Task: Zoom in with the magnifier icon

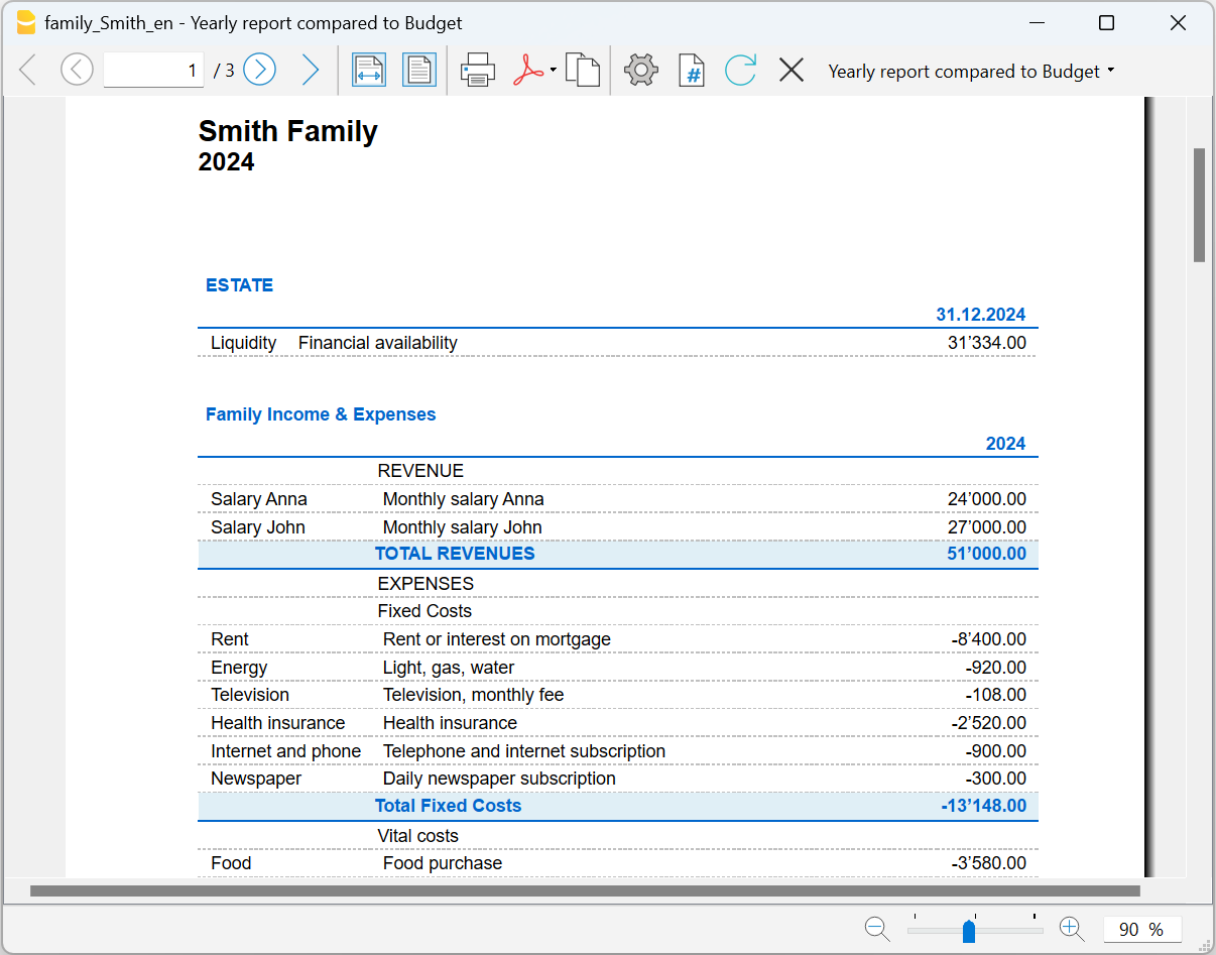Action: [x=1071, y=929]
